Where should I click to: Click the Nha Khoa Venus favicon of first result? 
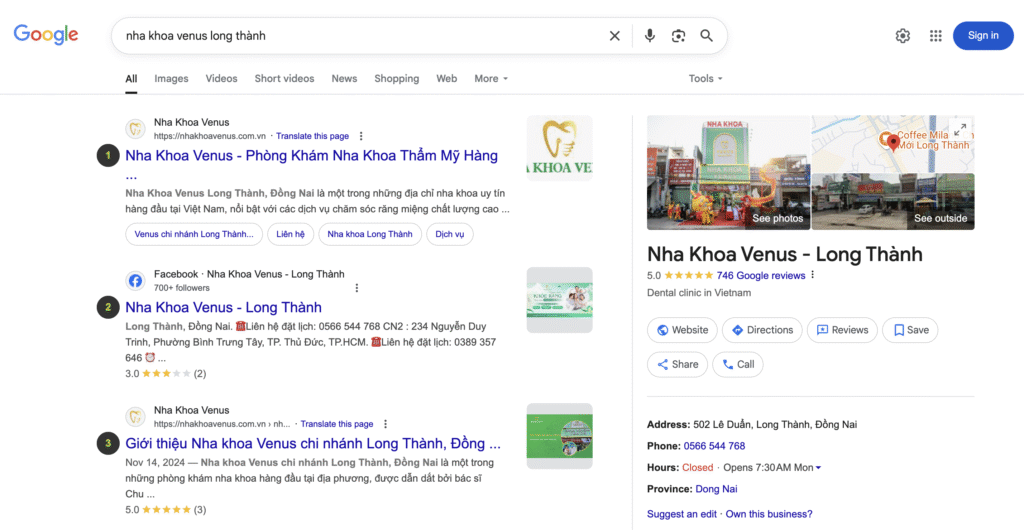pos(135,129)
